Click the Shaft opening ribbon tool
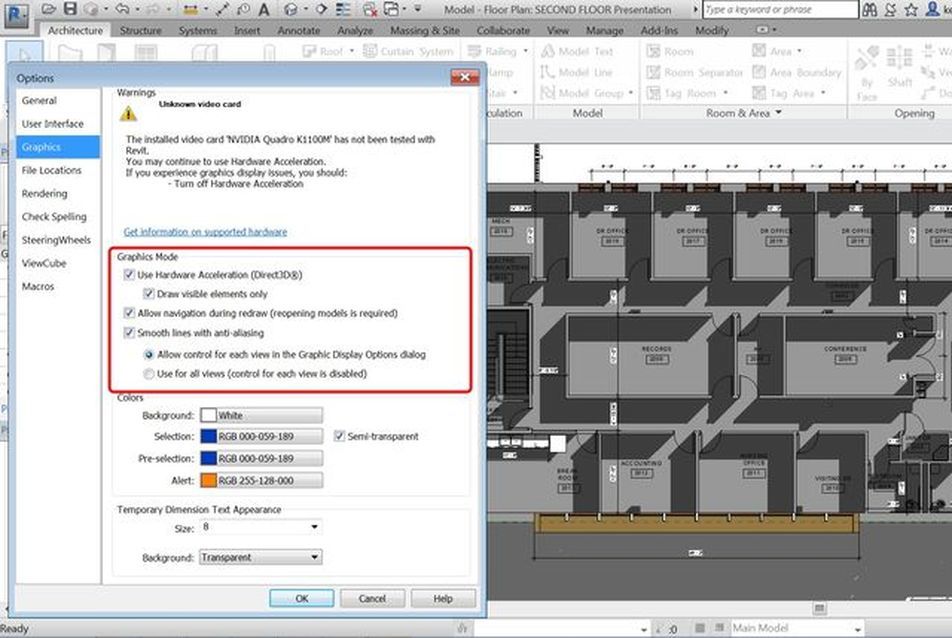Image resolution: width=952 pixels, height=638 pixels. pos(899,66)
